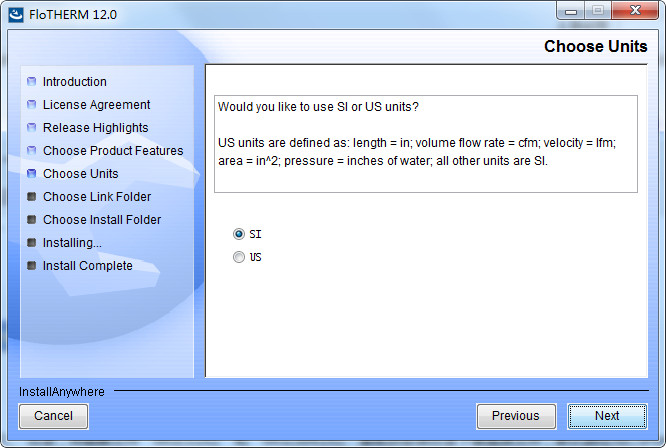Select the US units radio button
Image resolution: width=666 pixels, height=448 pixels.
238,257
